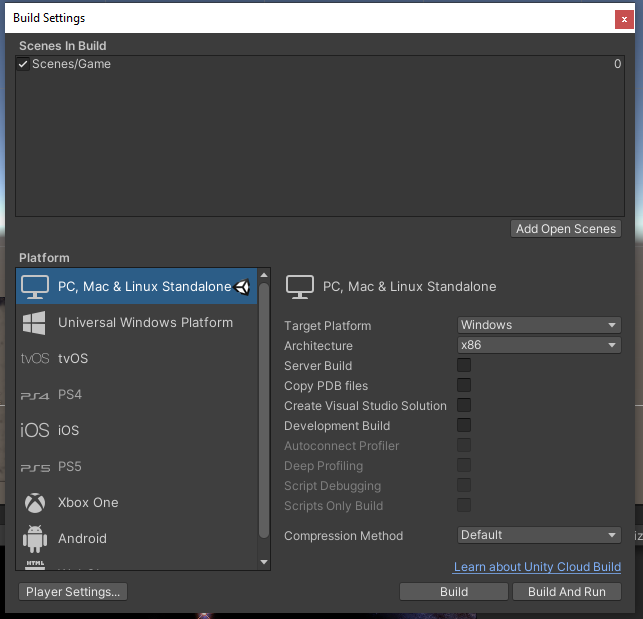Open the Target Platform dropdown showing Windows

(x=539, y=325)
